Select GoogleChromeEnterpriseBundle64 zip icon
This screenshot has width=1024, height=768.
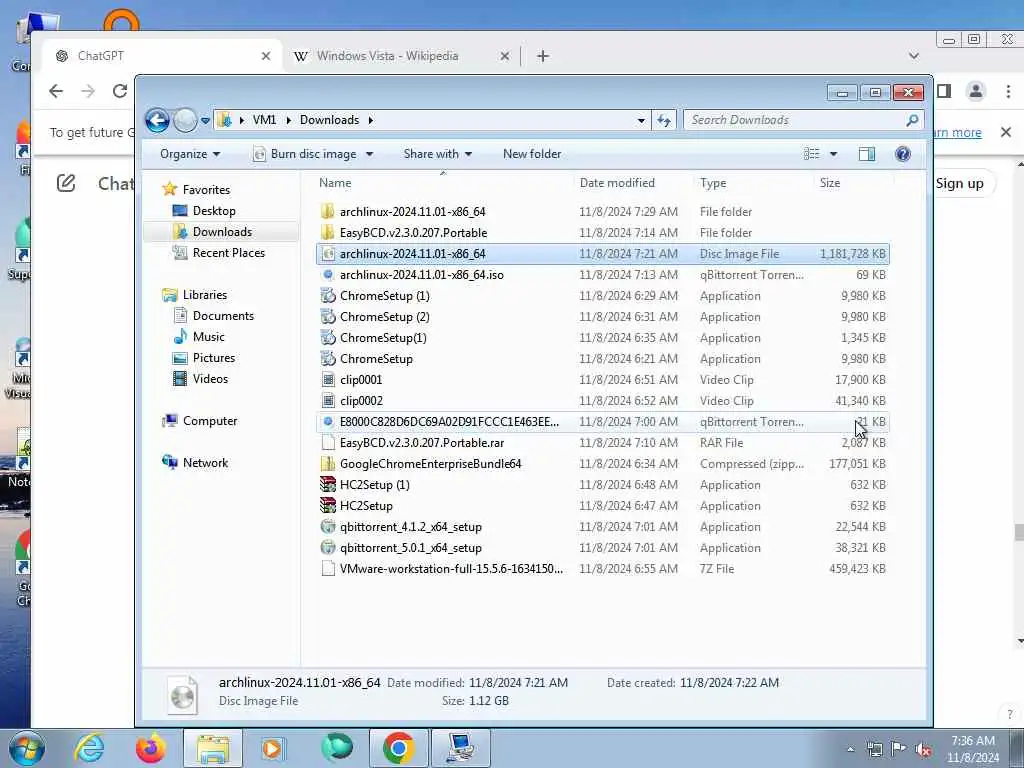328,464
